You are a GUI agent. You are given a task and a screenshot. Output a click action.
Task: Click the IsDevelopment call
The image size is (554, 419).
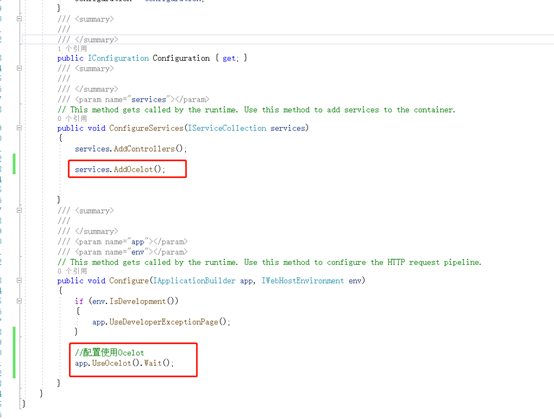138,301
